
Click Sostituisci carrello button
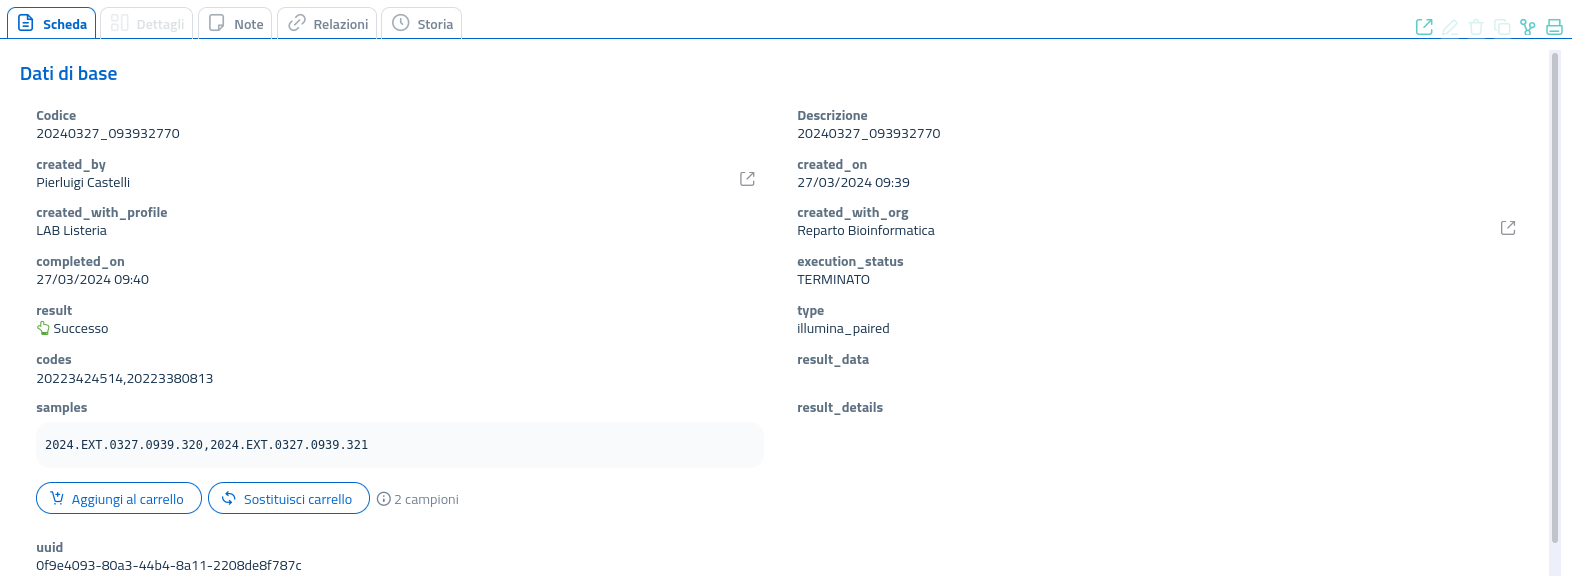pos(288,499)
